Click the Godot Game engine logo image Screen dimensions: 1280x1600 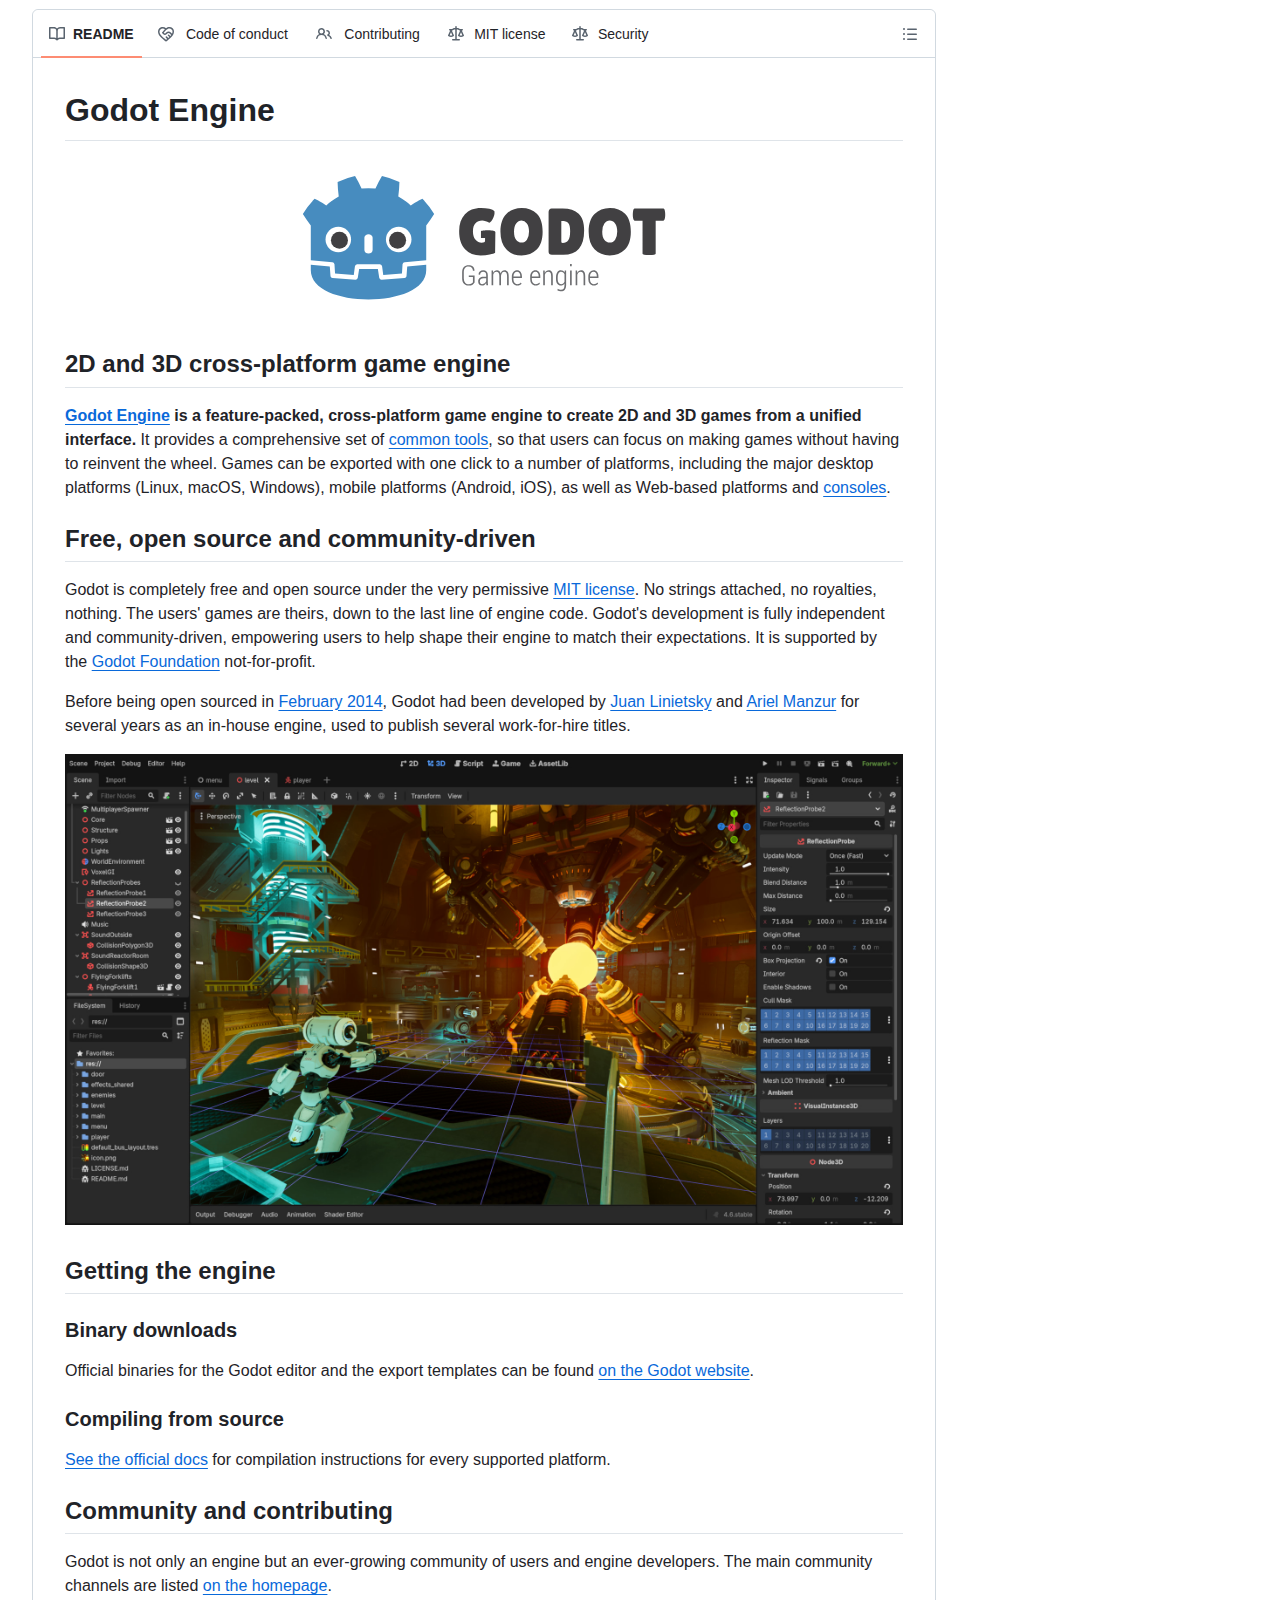484,238
